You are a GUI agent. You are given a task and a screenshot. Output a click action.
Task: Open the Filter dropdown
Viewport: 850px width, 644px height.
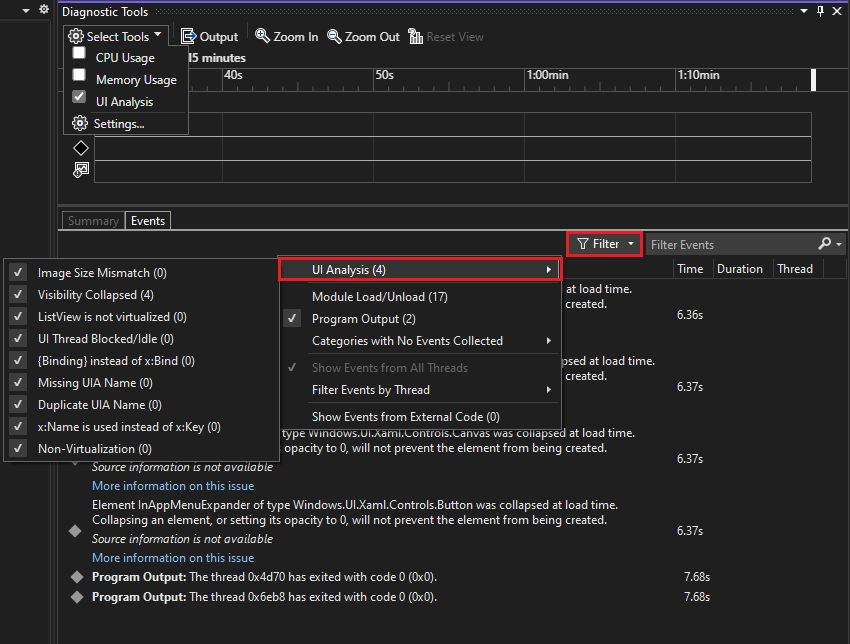click(x=604, y=243)
